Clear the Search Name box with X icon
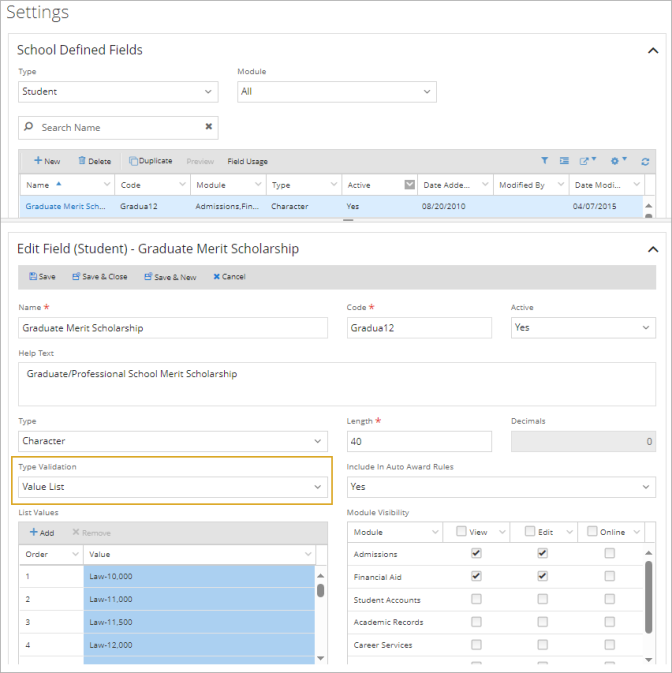This screenshot has width=672, height=673. [x=209, y=126]
